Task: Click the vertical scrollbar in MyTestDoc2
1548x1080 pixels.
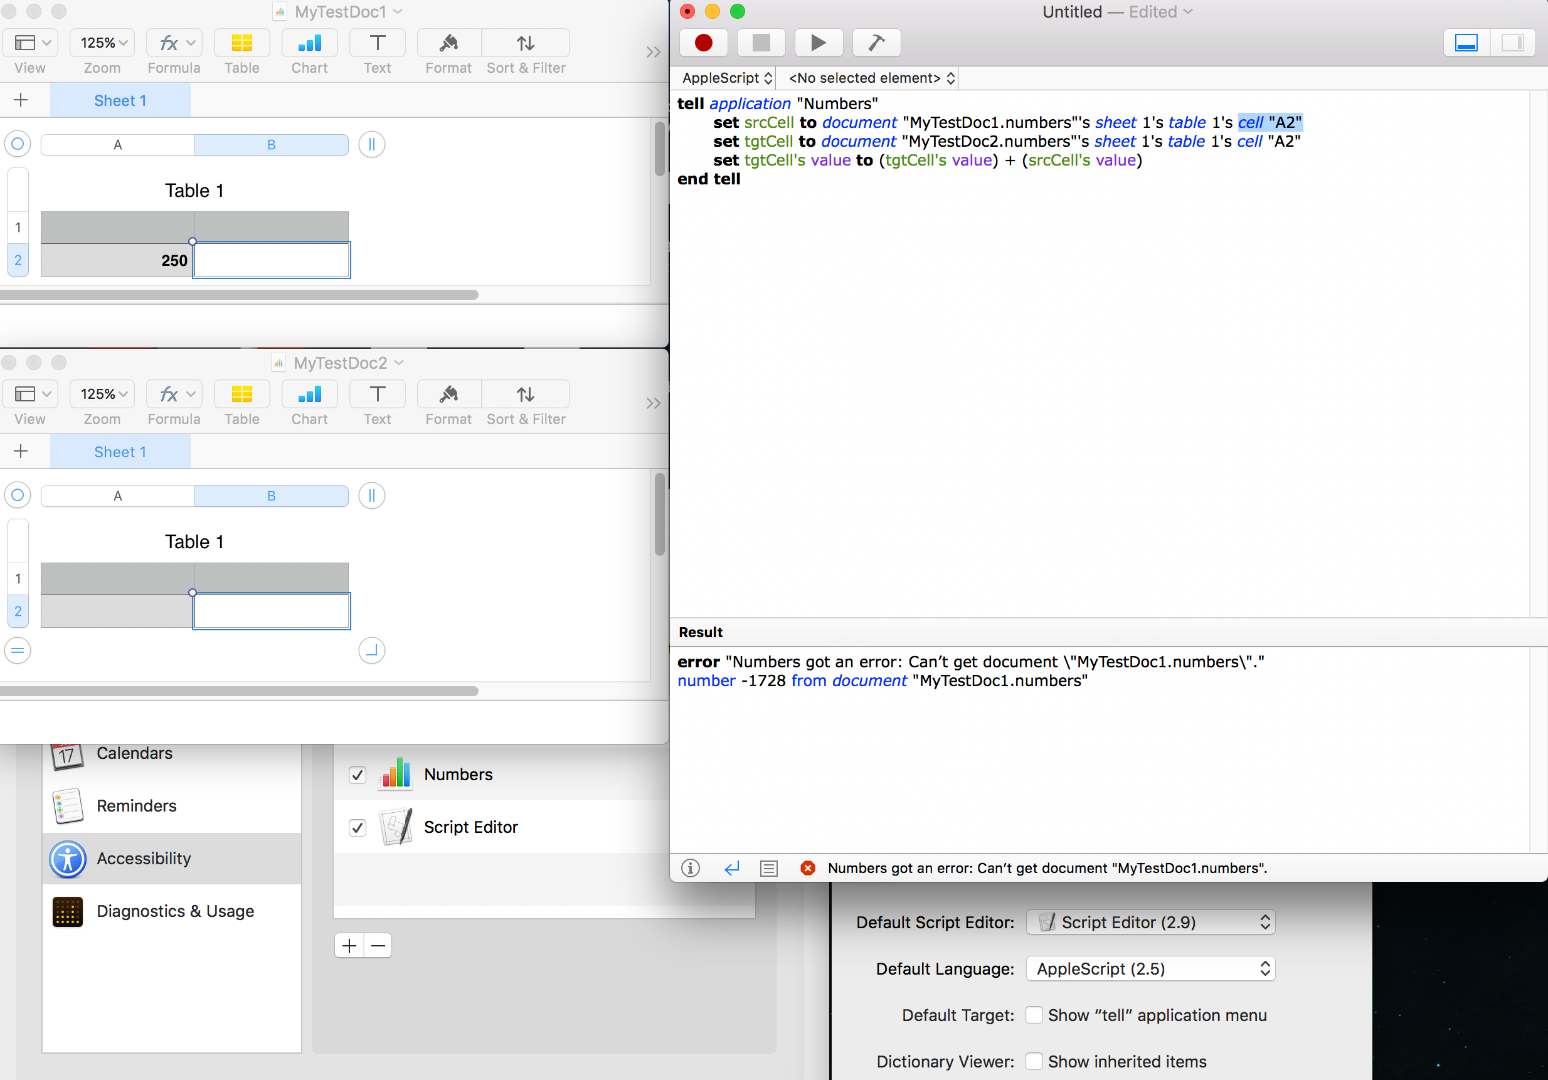Action: pos(660,514)
